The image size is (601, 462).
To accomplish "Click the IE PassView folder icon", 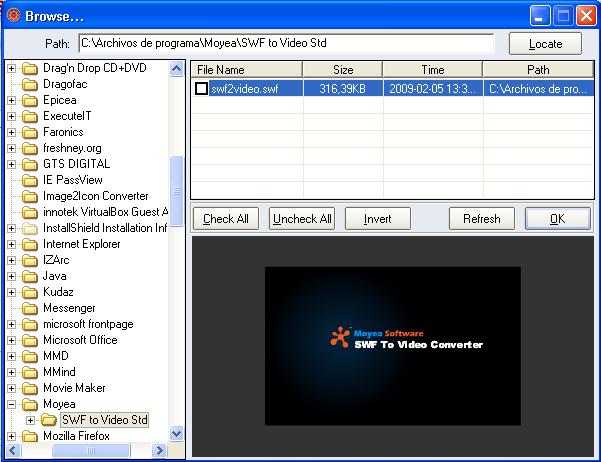I will pos(30,180).
